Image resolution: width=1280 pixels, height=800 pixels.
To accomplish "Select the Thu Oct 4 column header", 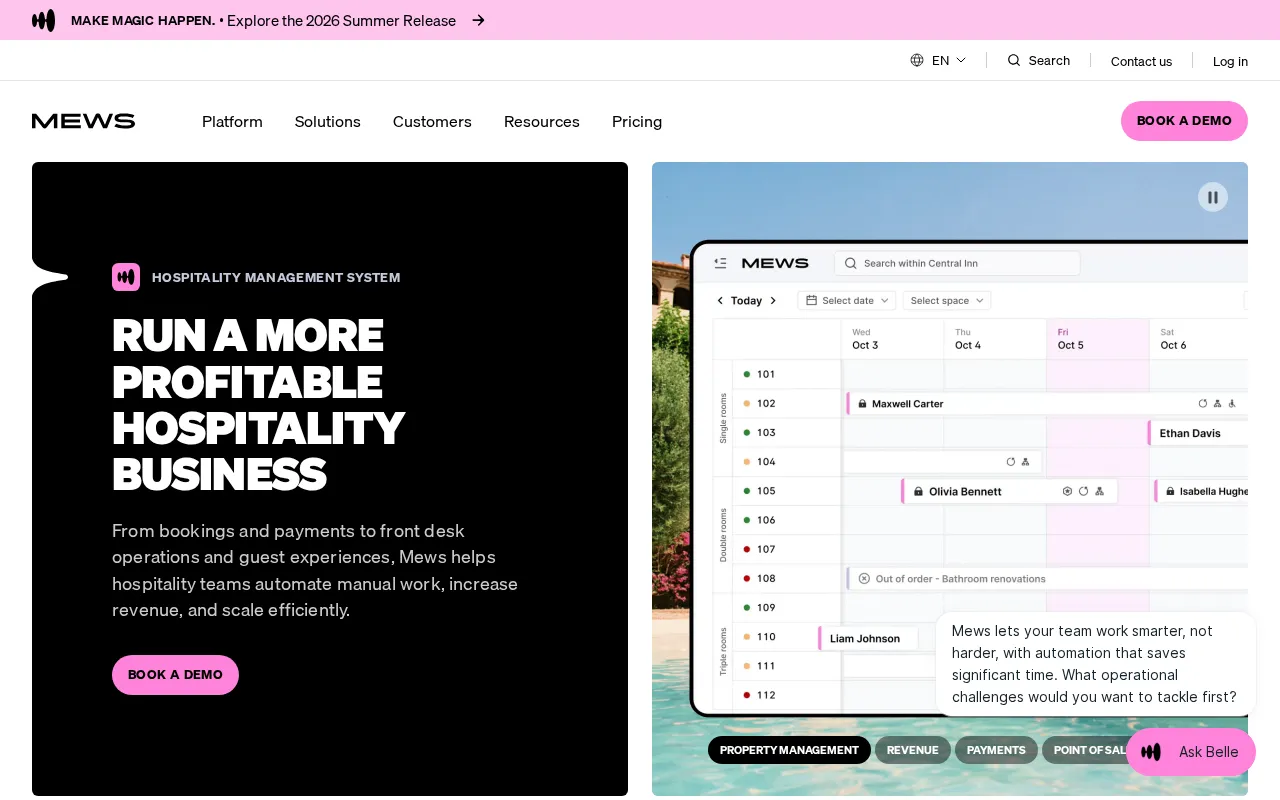I will [x=995, y=339].
